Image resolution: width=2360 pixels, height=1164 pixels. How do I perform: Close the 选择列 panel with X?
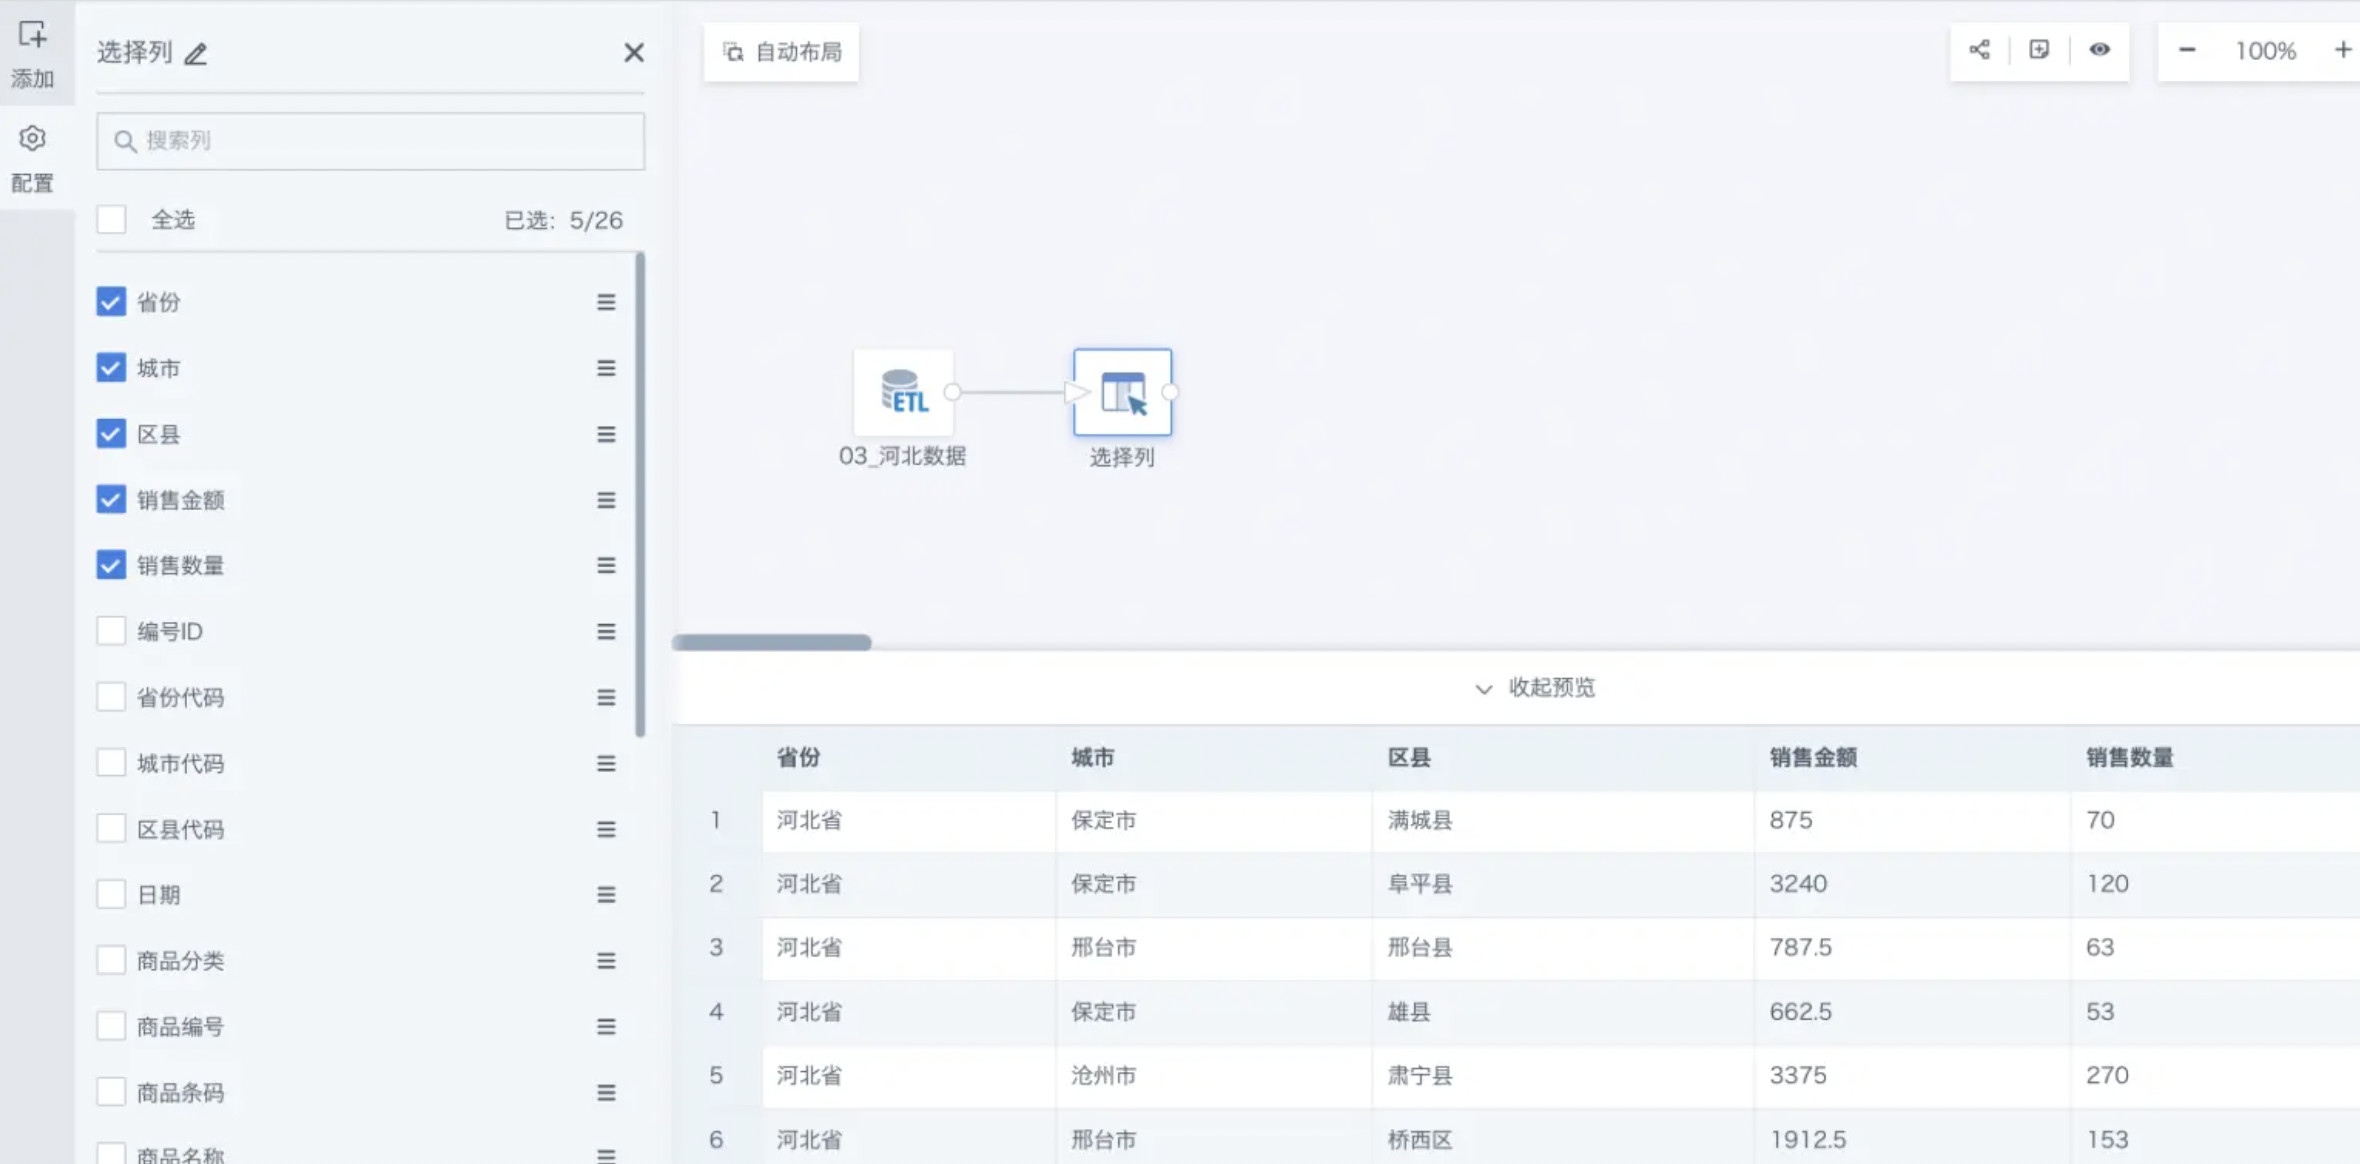click(x=634, y=53)
